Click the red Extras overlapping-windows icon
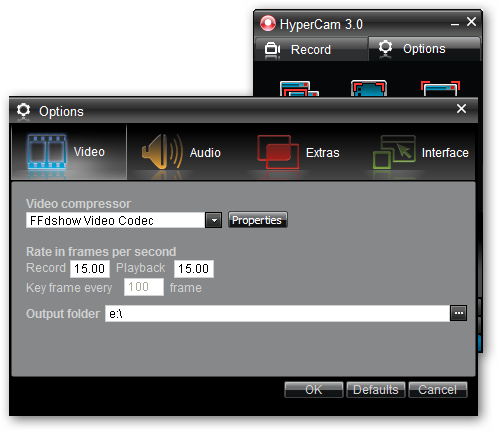The image size is (498, 431). tap(278, 152)
